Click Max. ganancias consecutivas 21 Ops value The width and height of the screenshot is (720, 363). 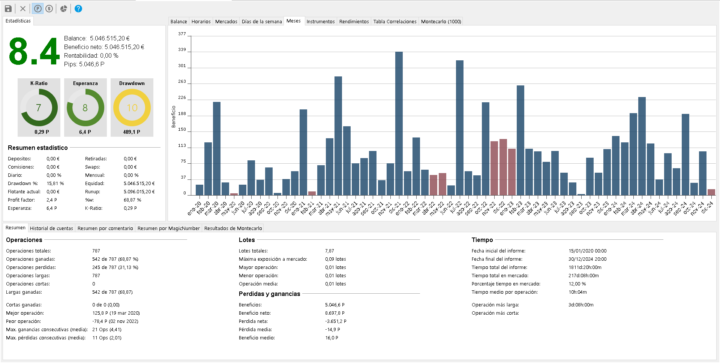pos(106,329)
